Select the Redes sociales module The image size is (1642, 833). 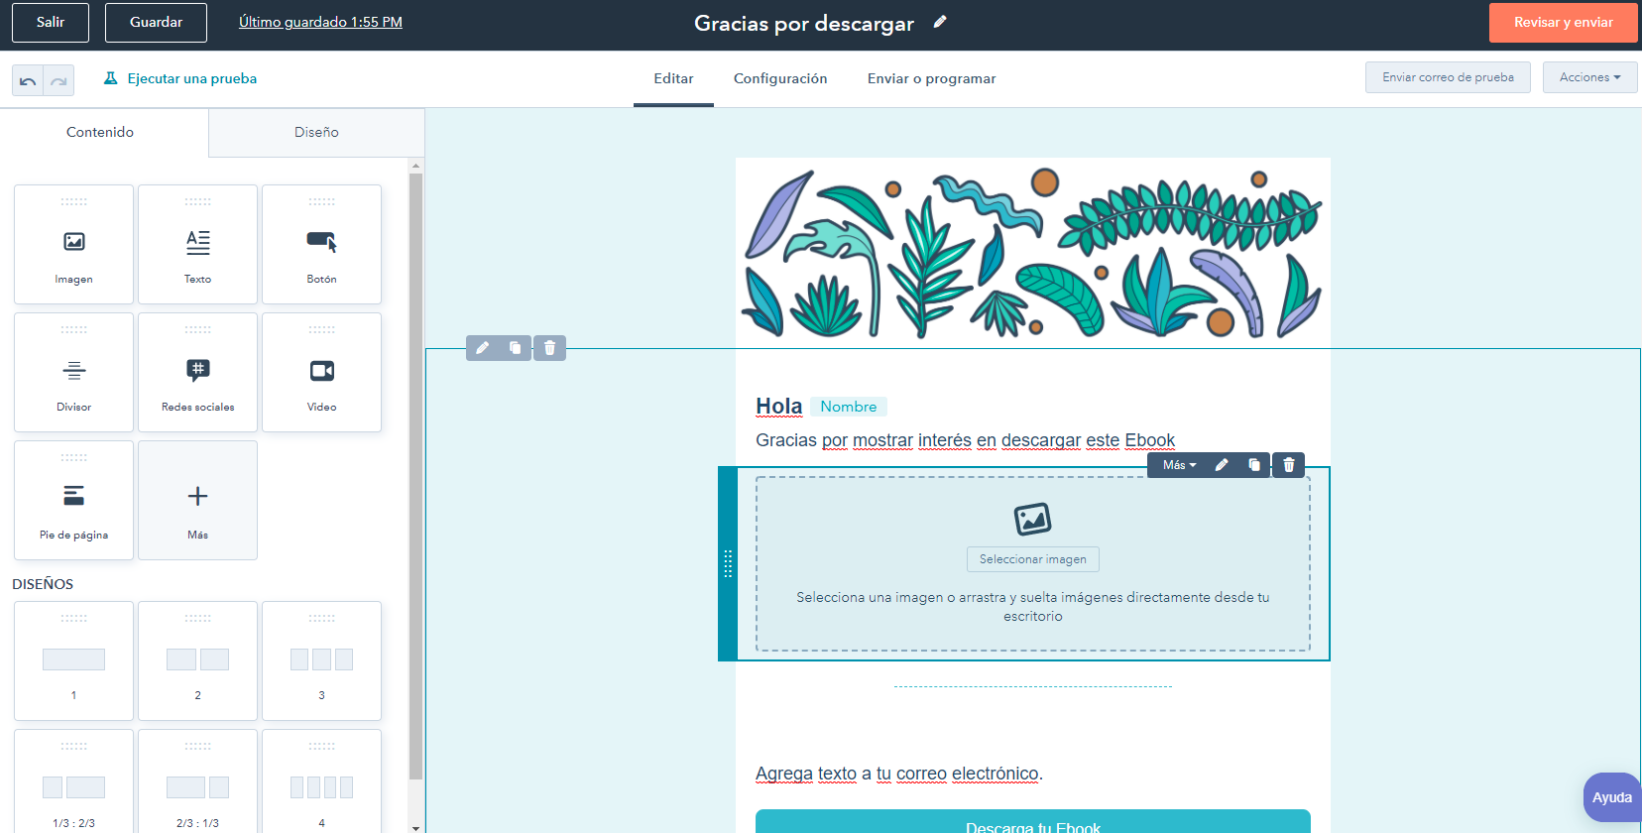click(x=198, y=372)
